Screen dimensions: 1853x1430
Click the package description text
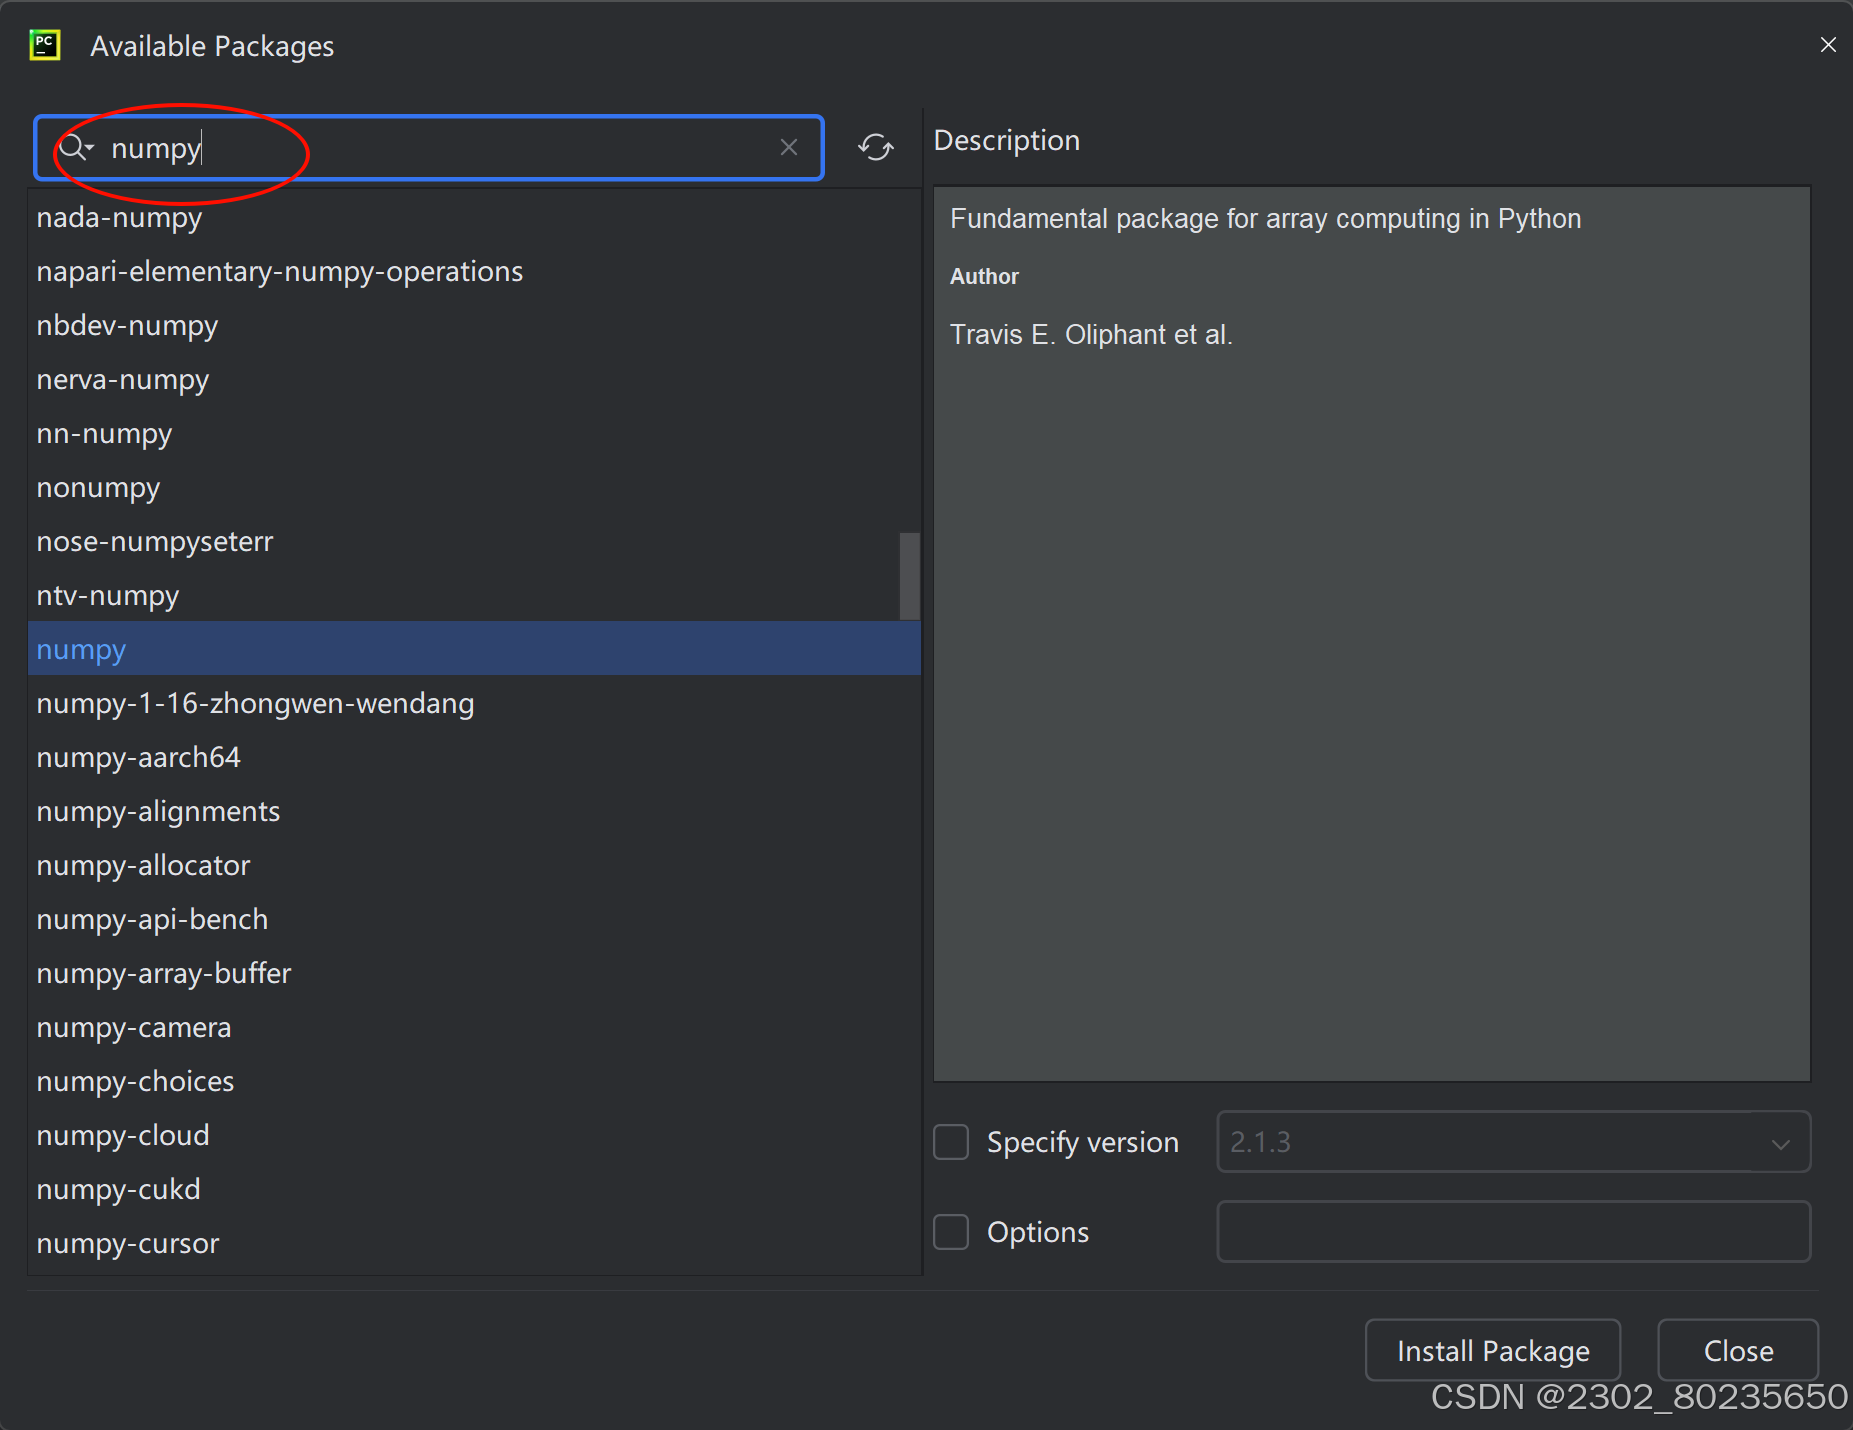pyautogui.click(x=1266, y=218)
